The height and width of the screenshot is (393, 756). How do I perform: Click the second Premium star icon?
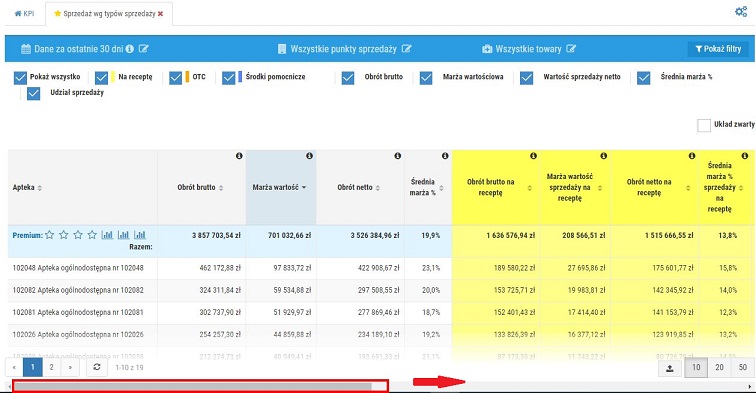[x=64, y=235]
